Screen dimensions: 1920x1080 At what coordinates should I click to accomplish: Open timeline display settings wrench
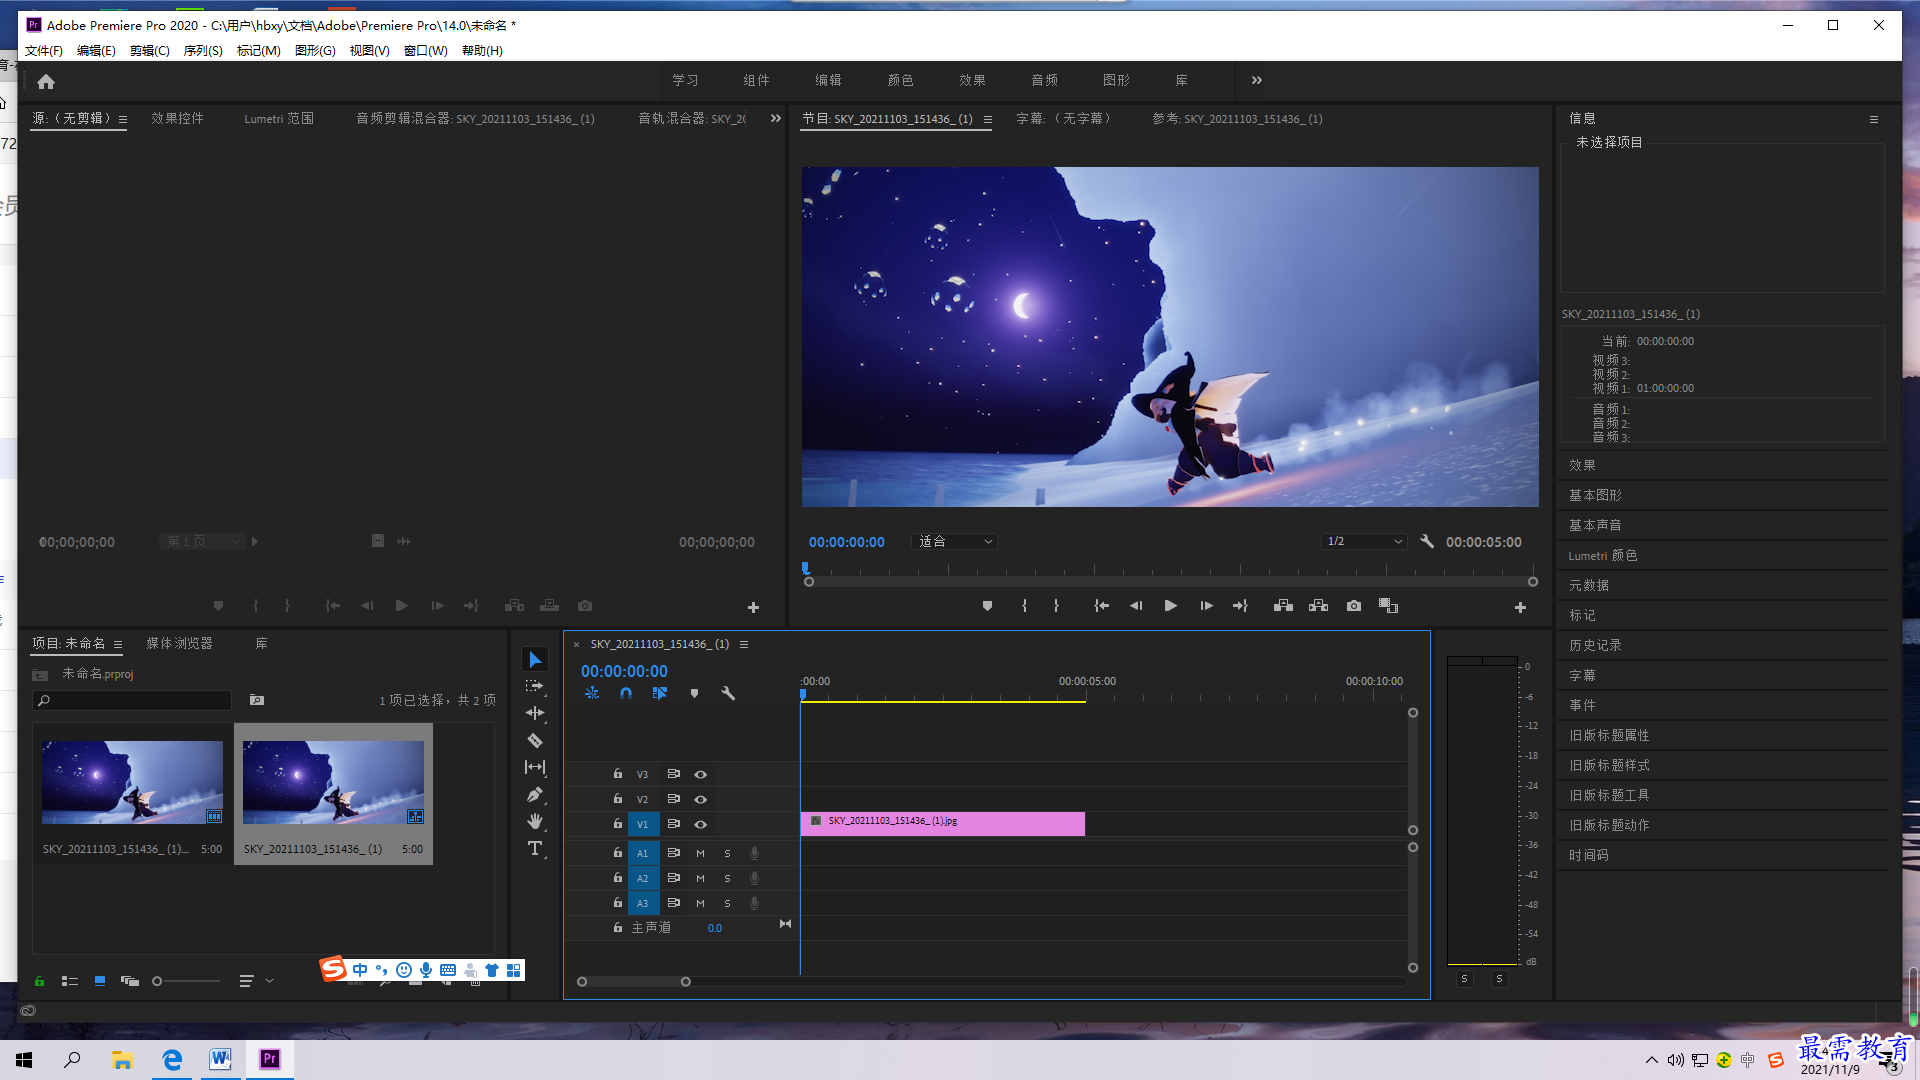(x=728, y=693)
